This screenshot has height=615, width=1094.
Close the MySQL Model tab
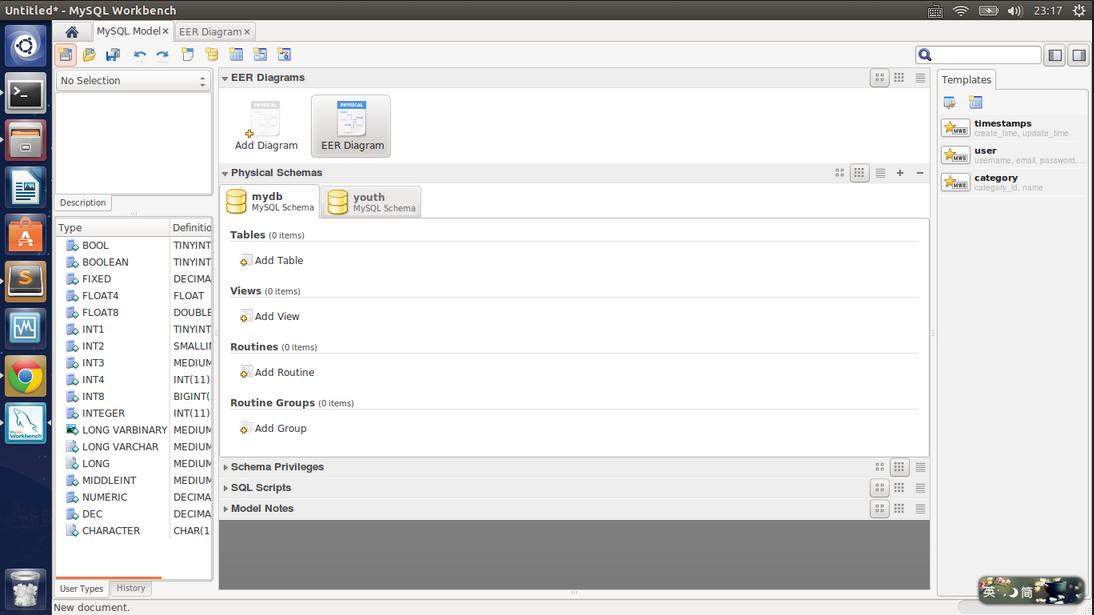pos(165,31)
